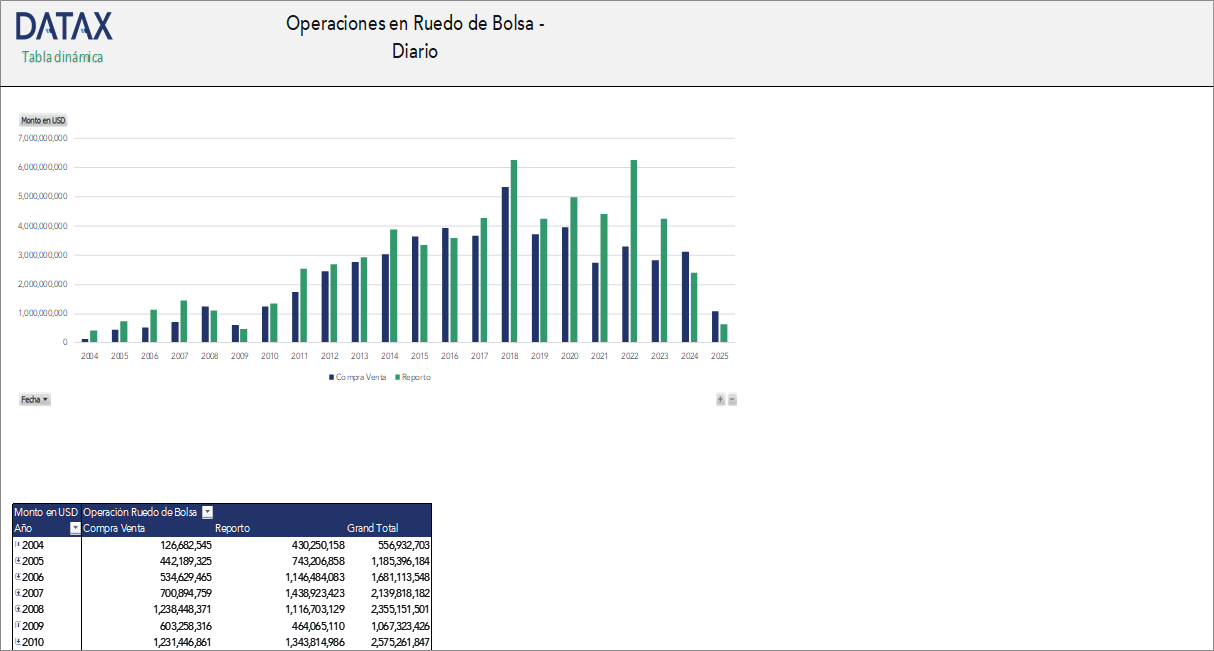Screen dimensions: 1214x651
Task: Expand the 2004 year row in the pivot table
Action: (x=18, y=545)
